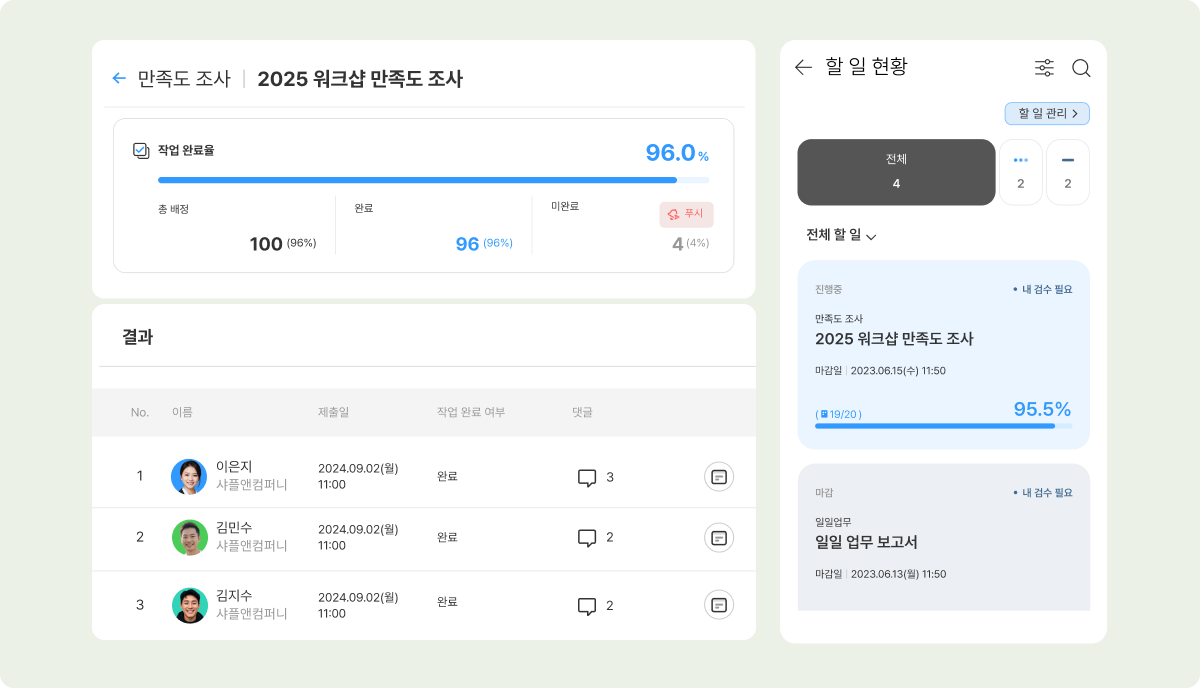Go back from the 할 일 현황 screen

(803, 68)
